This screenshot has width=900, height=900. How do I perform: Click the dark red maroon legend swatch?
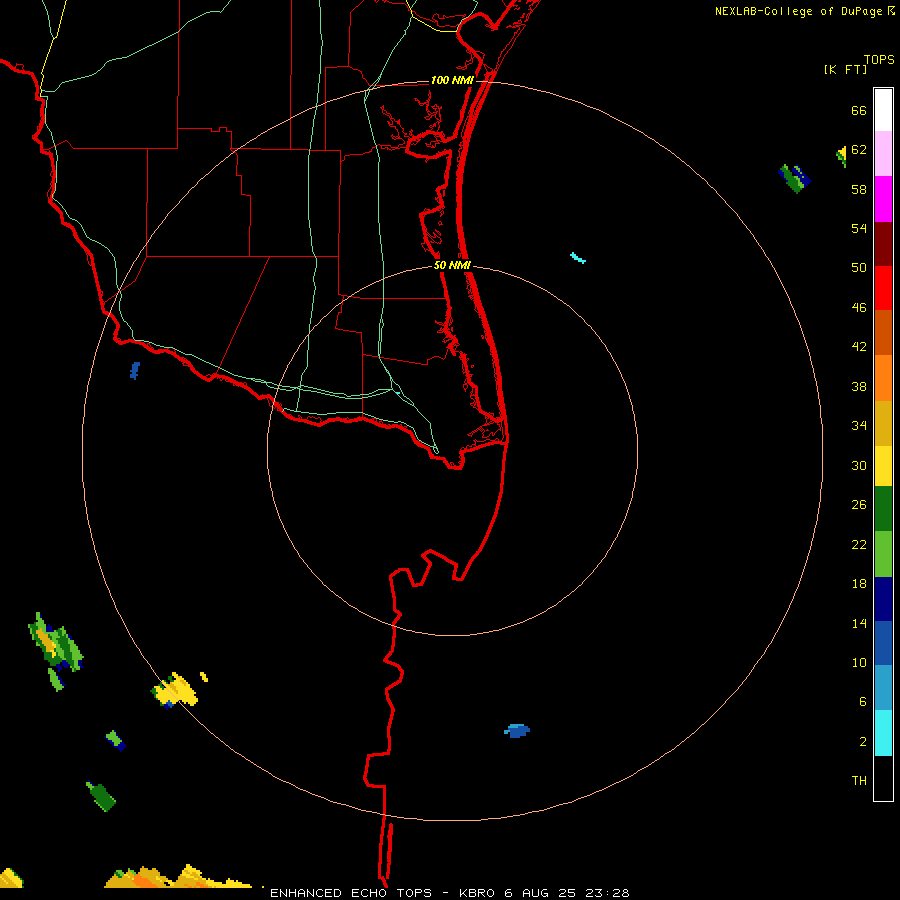(883, 243)
